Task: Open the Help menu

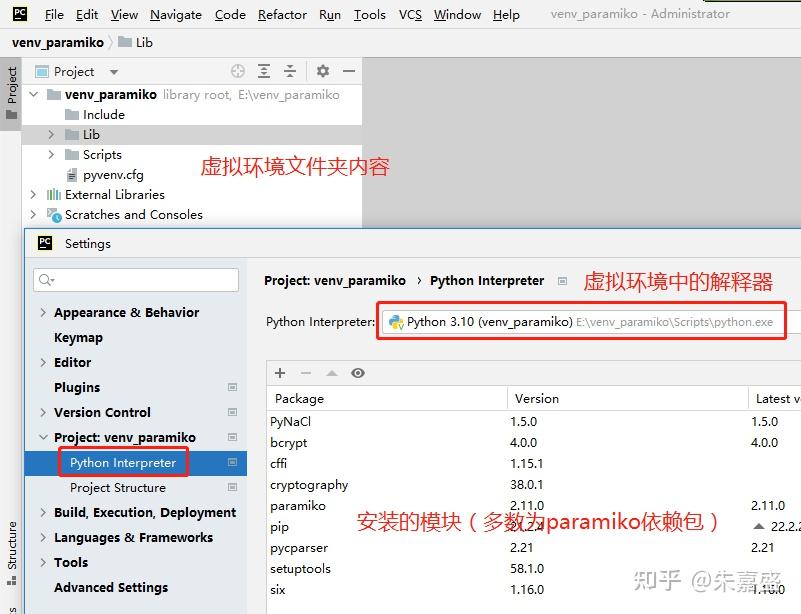Action: click(506, 15)
